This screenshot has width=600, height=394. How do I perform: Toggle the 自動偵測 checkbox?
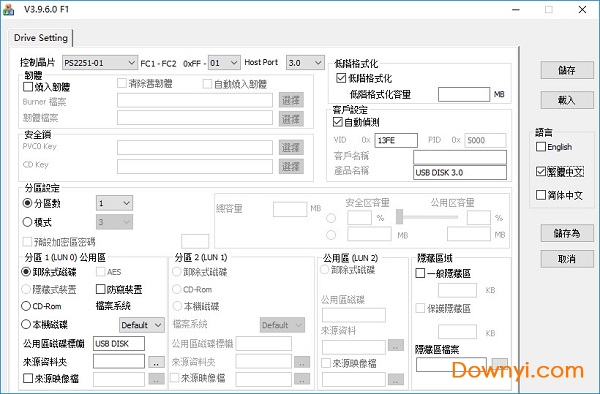point(338,122)
